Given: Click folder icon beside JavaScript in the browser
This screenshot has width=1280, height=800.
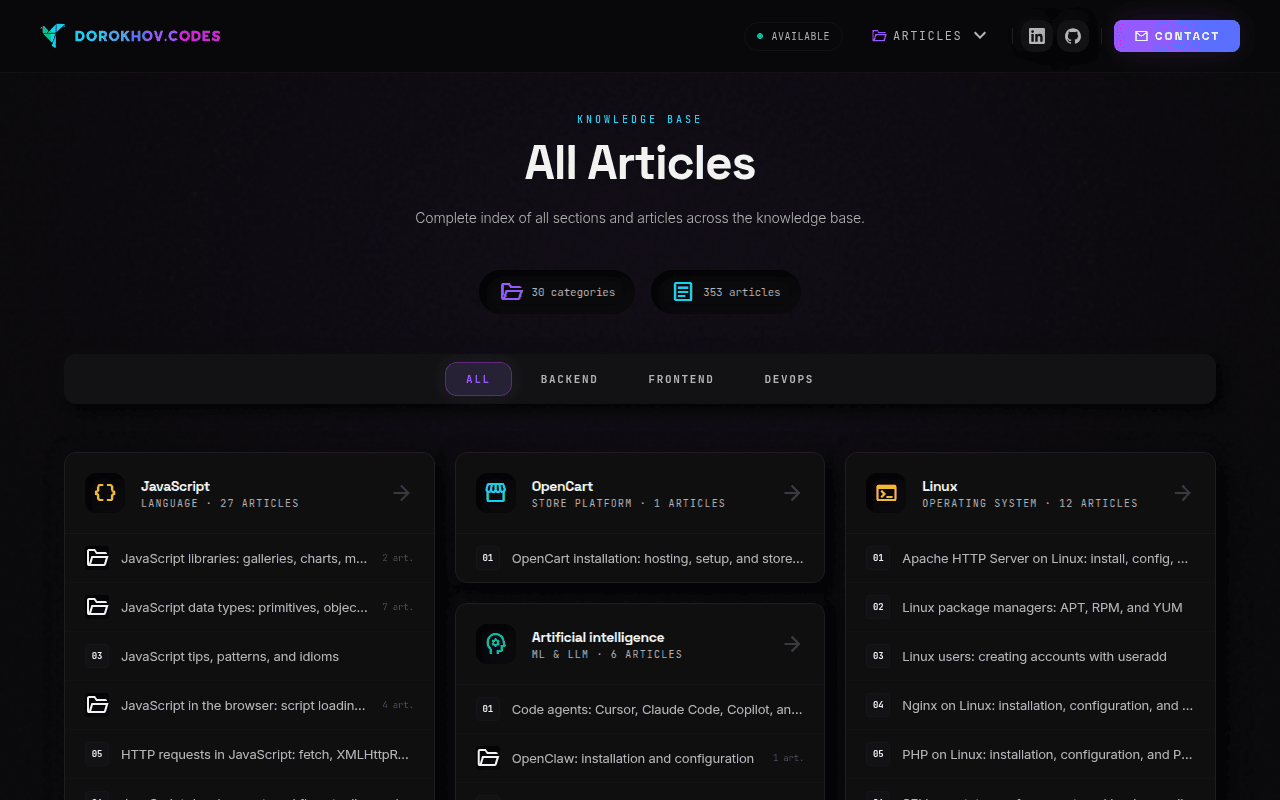Looking at the screenshot, I should click(97, 705).
